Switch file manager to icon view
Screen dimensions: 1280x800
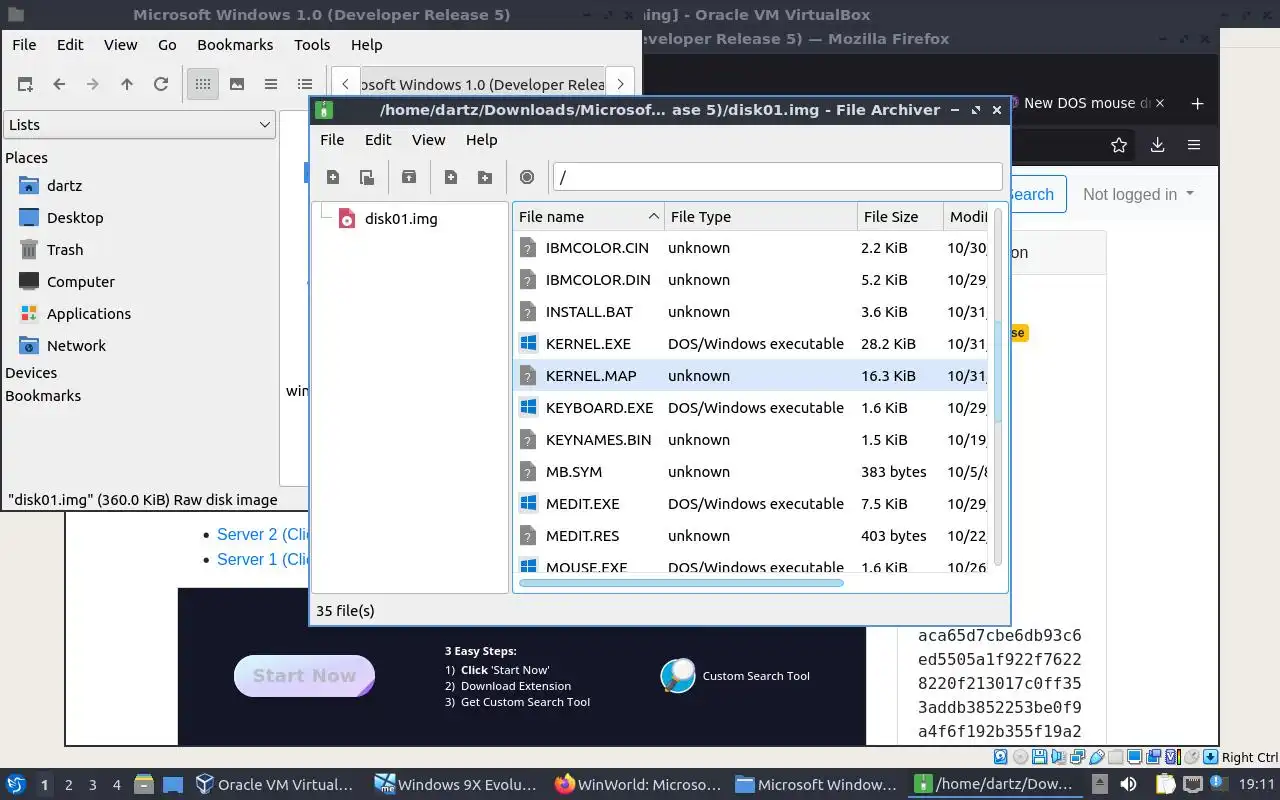203,84
